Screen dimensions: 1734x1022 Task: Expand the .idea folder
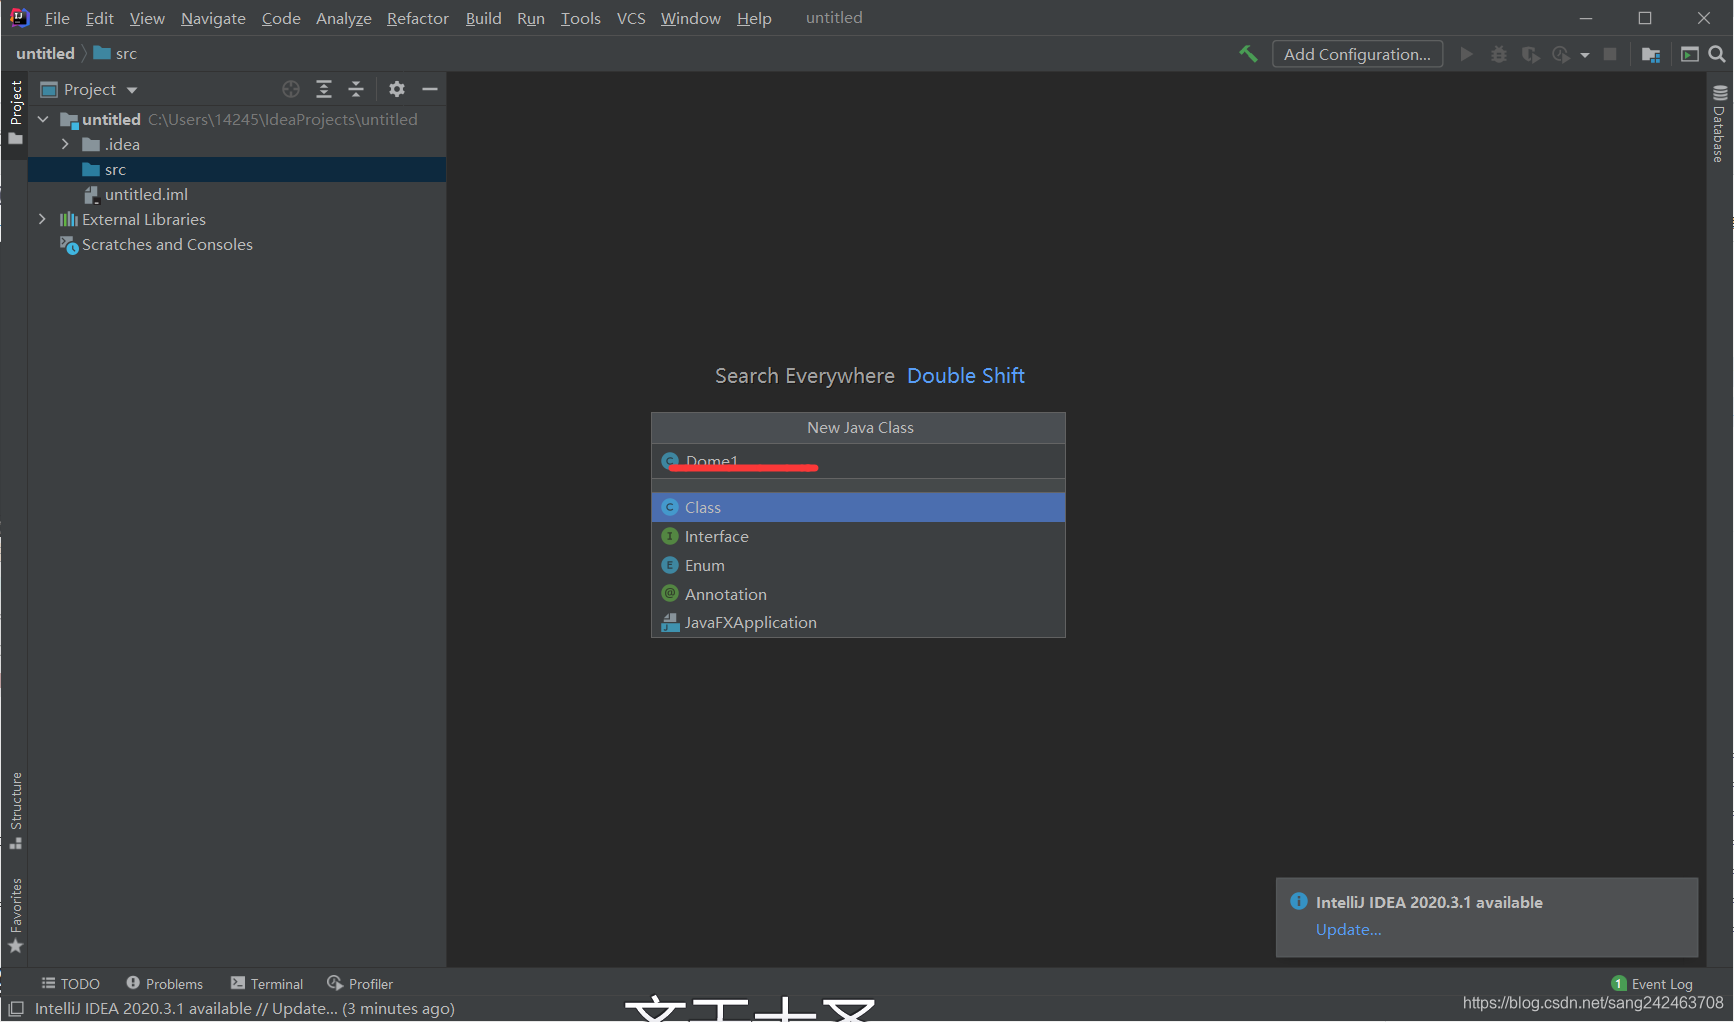[65, 144]
